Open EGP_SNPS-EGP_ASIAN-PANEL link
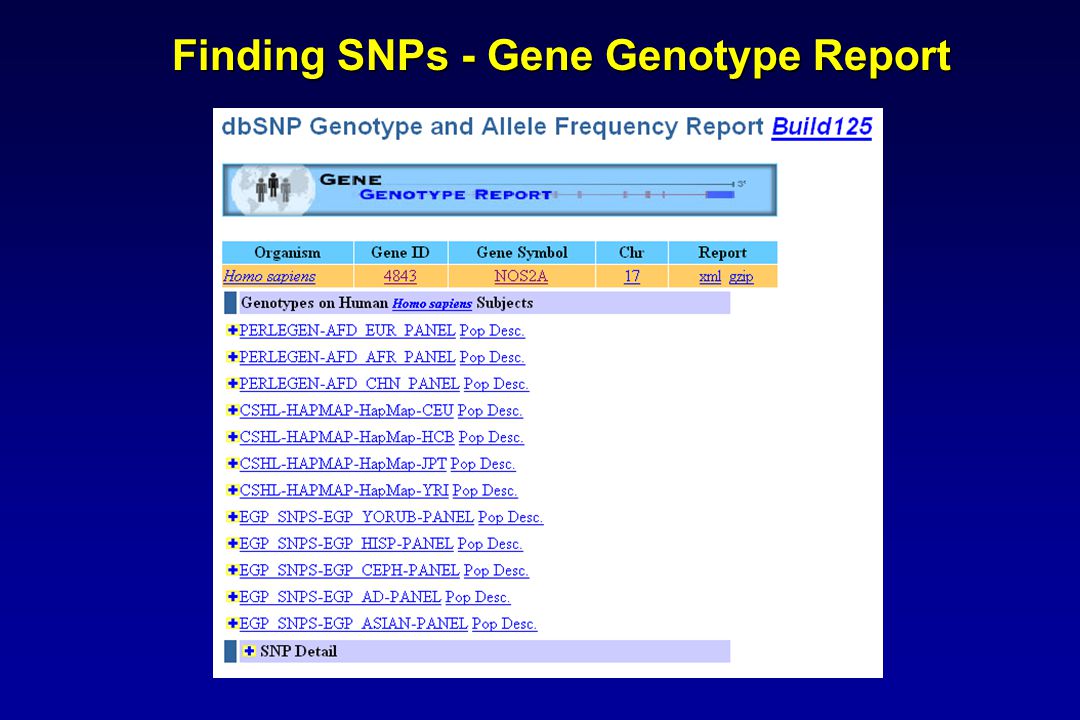The height and width of the screenshot is (720, 1080). pos(353,624)
